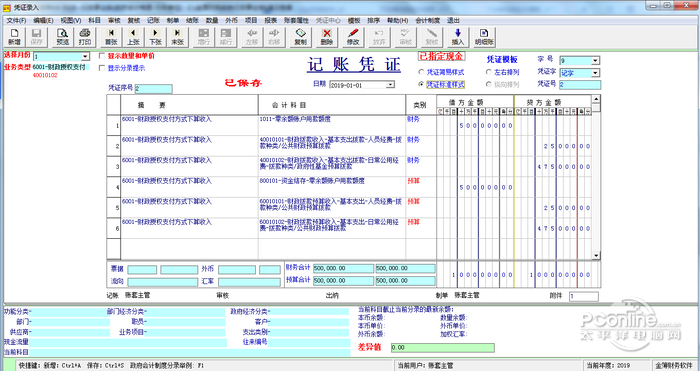Click the 减行 (Remove row) toolbar icon
Screen dimensions: 700x371
coord(225,37)
